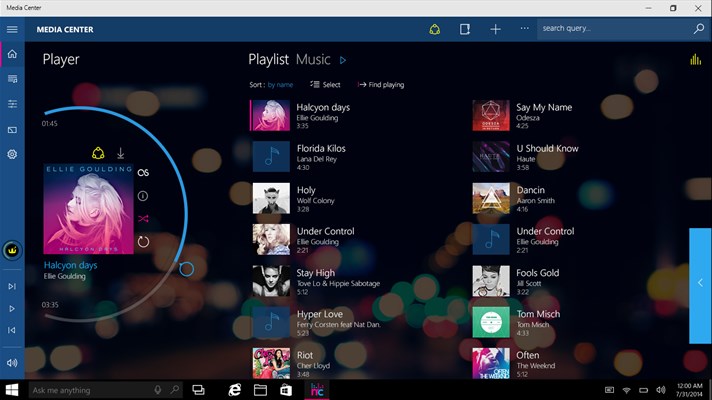
Task: Open the Wi-Fi network tray icon
Action: coord(627,390)
